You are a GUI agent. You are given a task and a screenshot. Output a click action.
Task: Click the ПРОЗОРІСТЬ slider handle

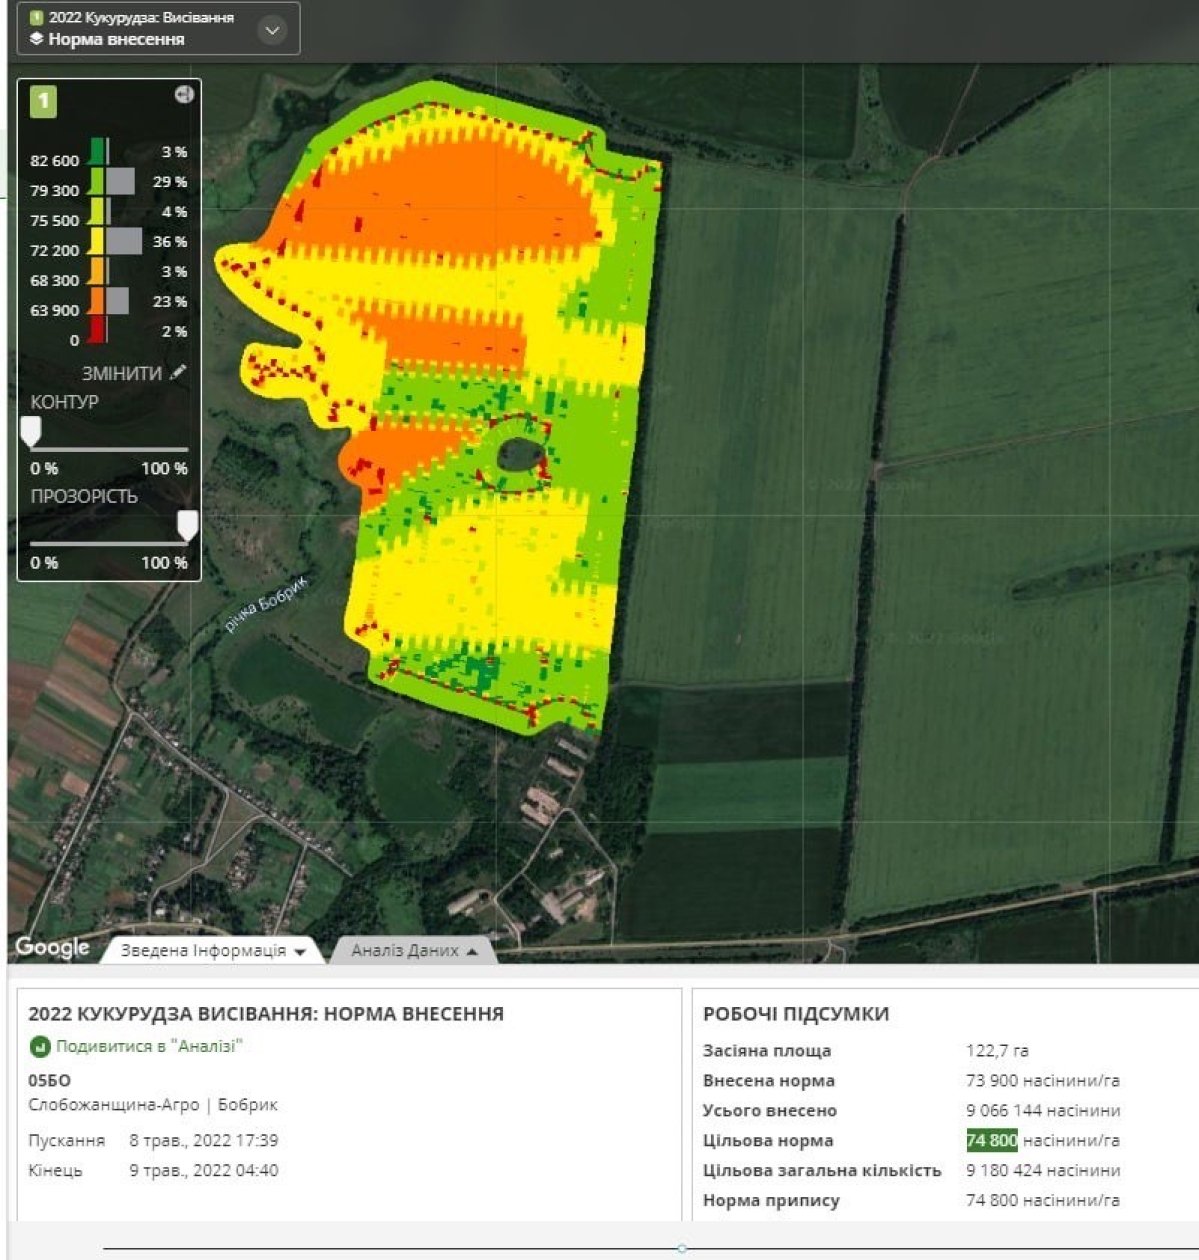pyautogui.click(x=187, y=525)
